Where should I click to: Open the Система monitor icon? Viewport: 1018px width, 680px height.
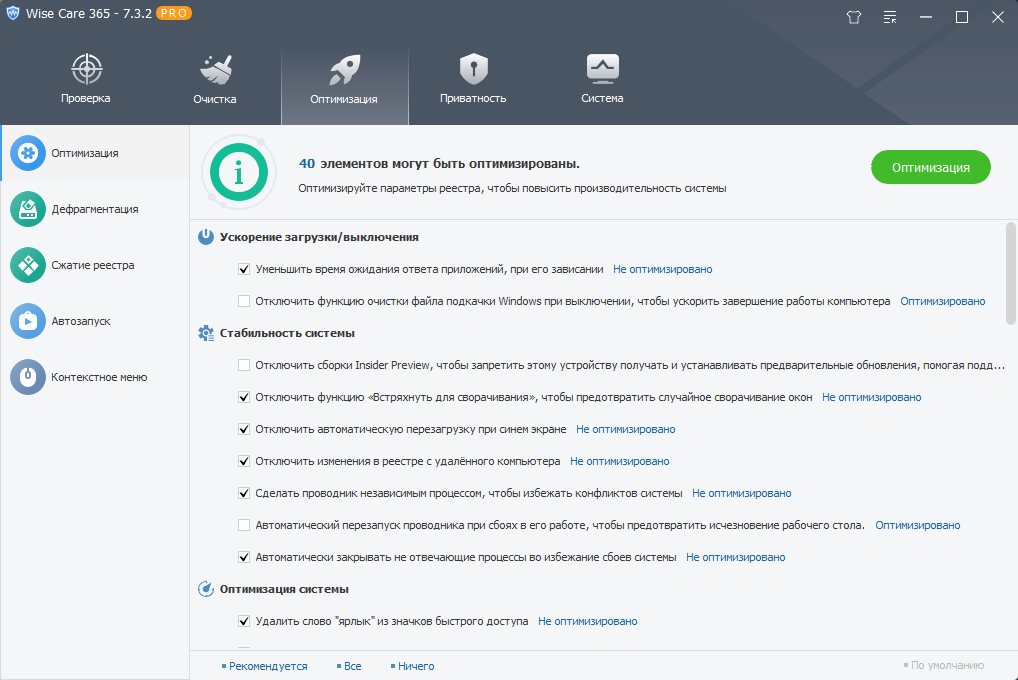602,70
